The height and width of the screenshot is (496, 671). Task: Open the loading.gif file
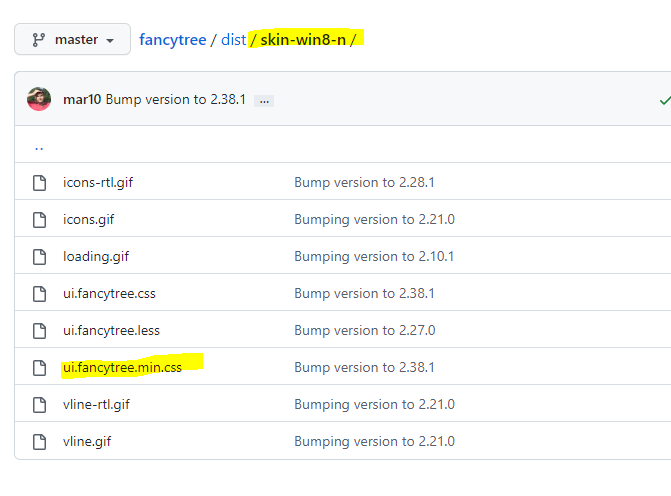click(96, 257)
